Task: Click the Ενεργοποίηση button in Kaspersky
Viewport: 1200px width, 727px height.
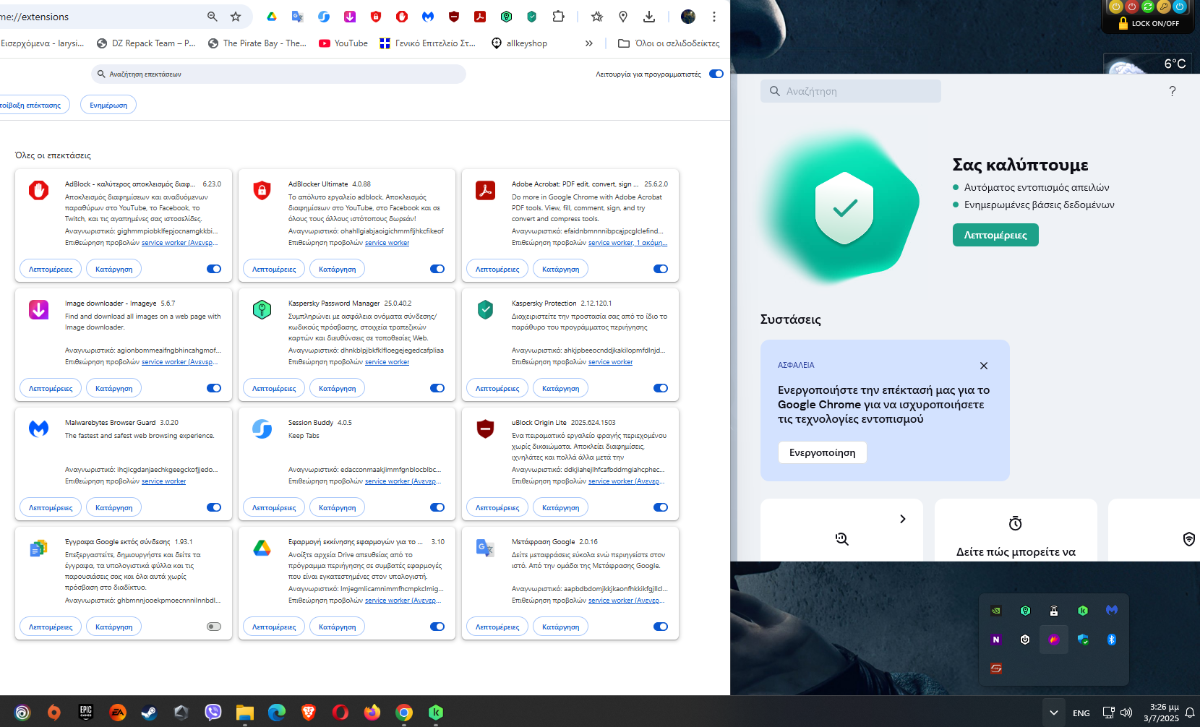Action: (x=822, y=452)
